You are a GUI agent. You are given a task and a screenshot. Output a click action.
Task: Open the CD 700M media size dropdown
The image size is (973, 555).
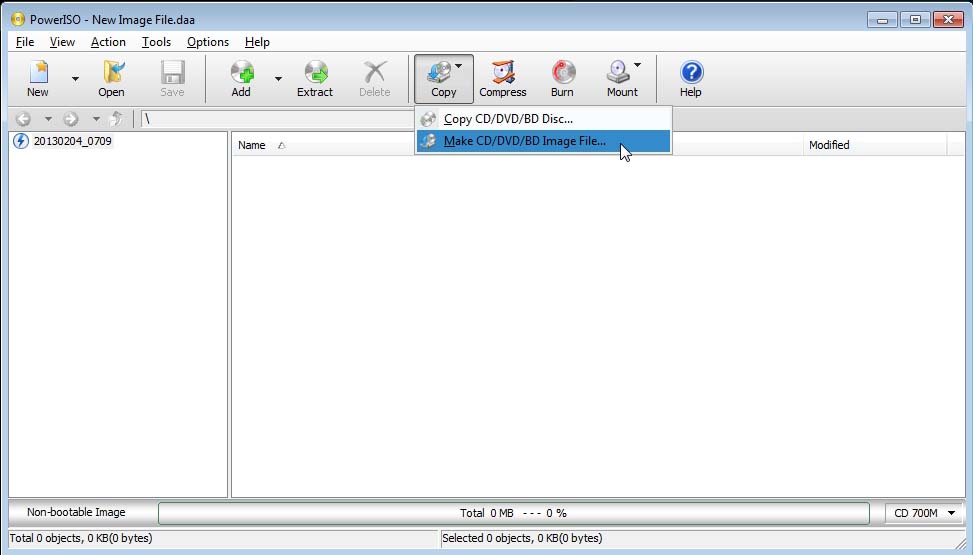coord(924,513)
